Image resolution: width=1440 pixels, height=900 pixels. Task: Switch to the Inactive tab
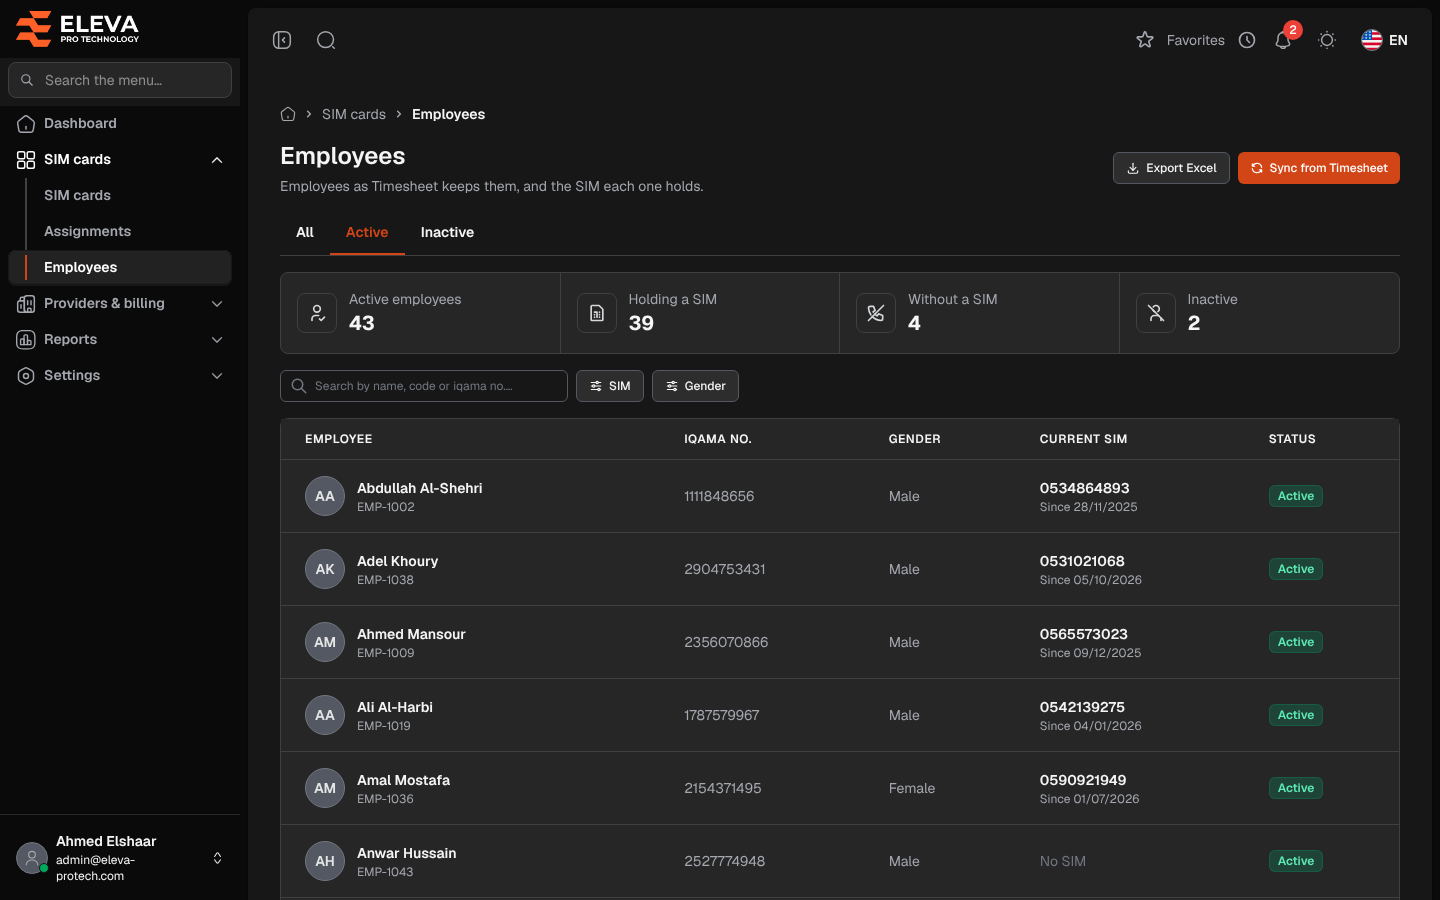[x=447, y=232]
